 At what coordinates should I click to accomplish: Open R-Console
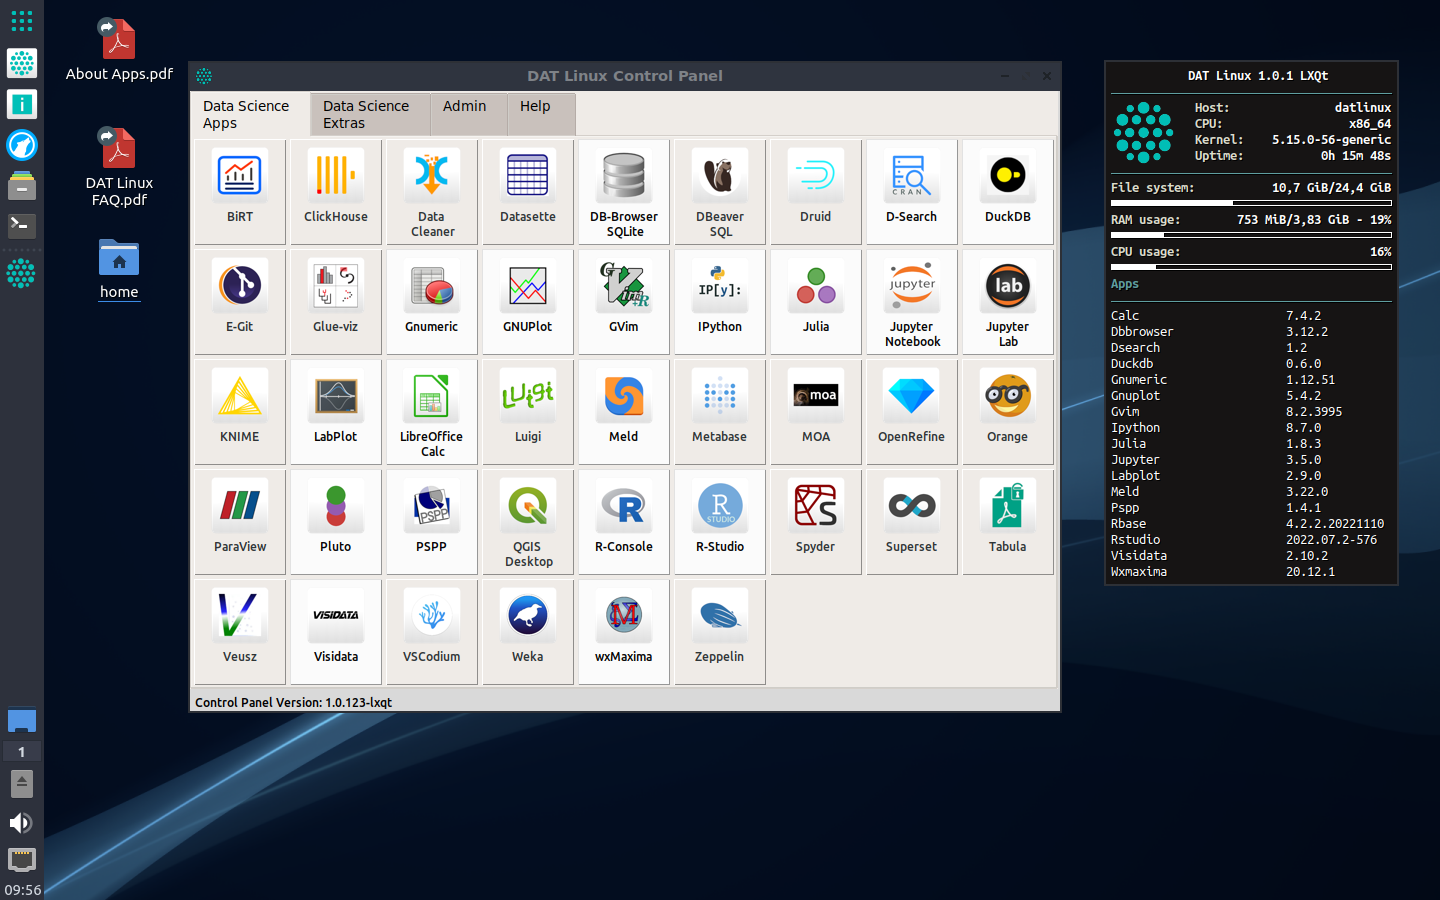click(x=624, y=522)
